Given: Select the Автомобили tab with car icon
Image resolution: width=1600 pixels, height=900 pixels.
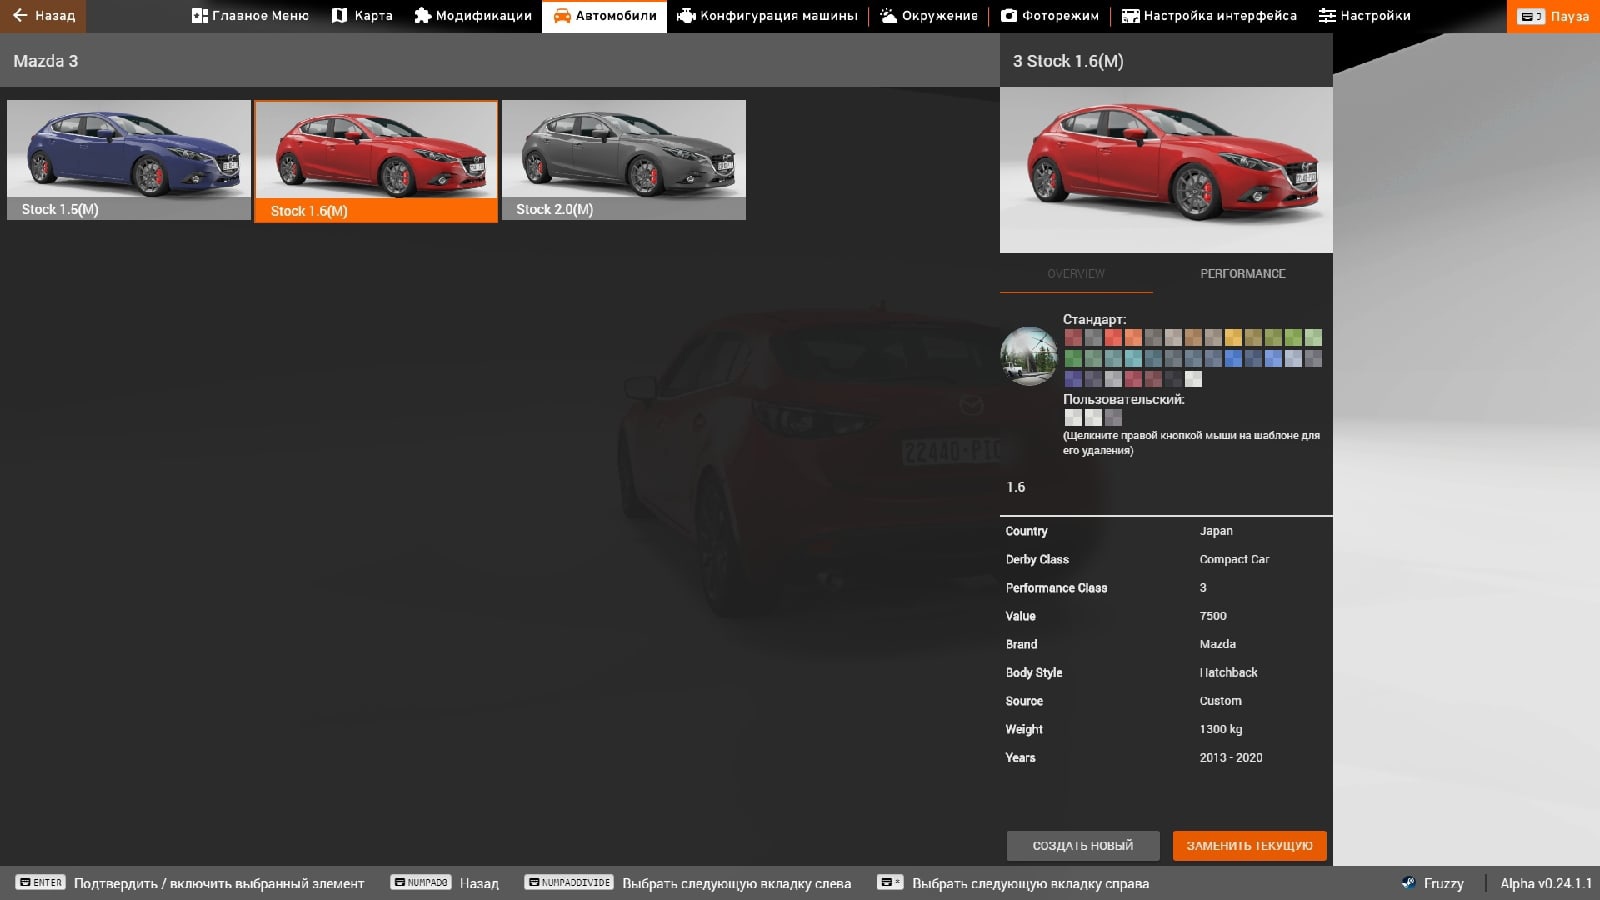Looking at the screenshot, I should 604,16.
